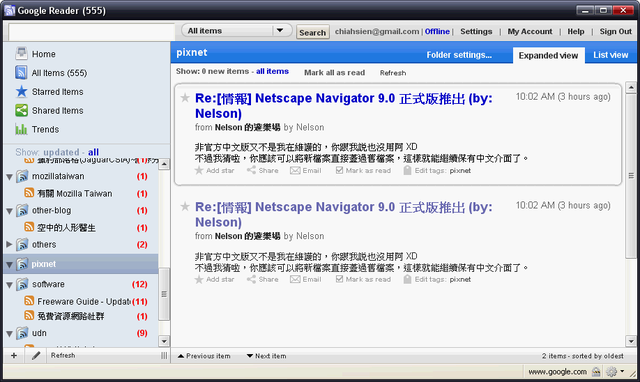Open the Home icon in sidebar
This screenshot has height=382, width=640.
(21, 53)
